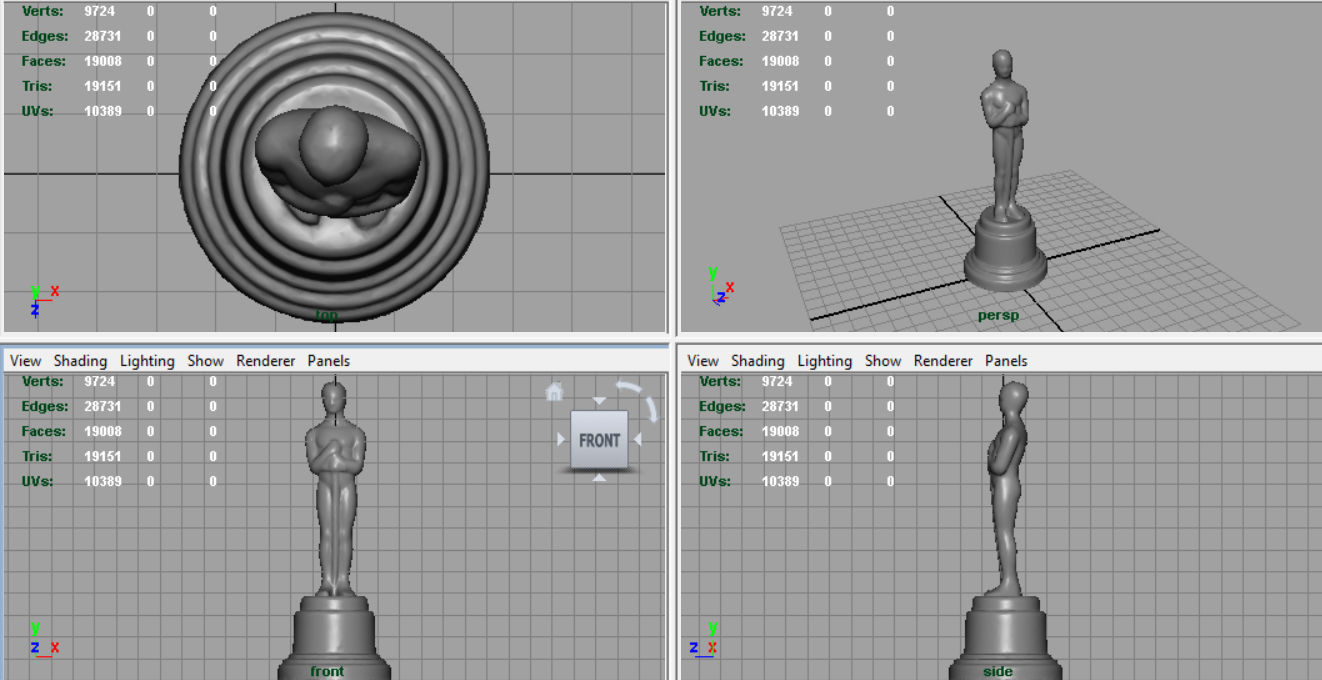The width and height of the screenshot is (1322, 680).
Task: Click the 'persp' viewport name label
Action: coord(998,315)
